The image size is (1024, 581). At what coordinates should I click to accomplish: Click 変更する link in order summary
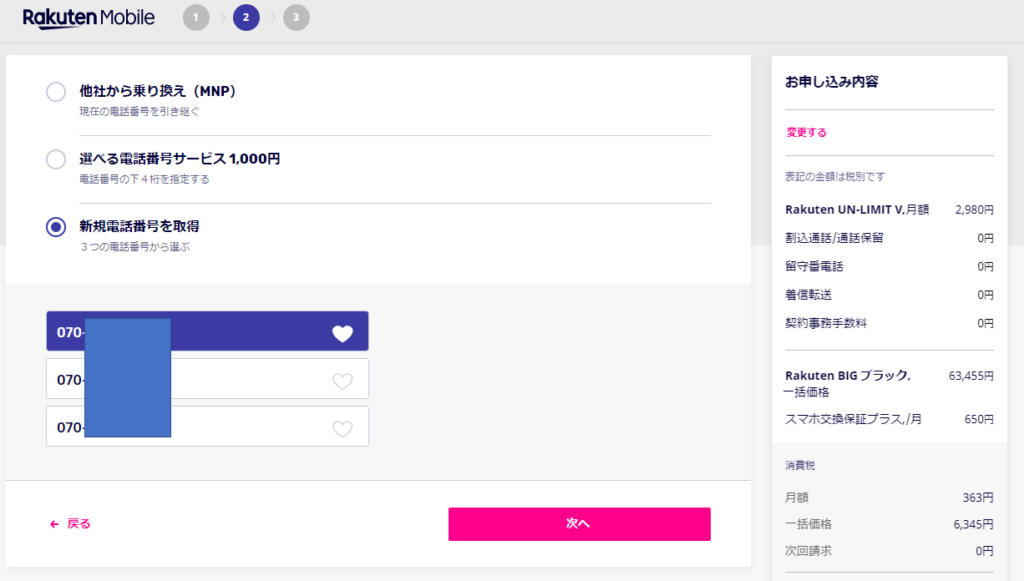pyautogui.click(x=806, y=133)
